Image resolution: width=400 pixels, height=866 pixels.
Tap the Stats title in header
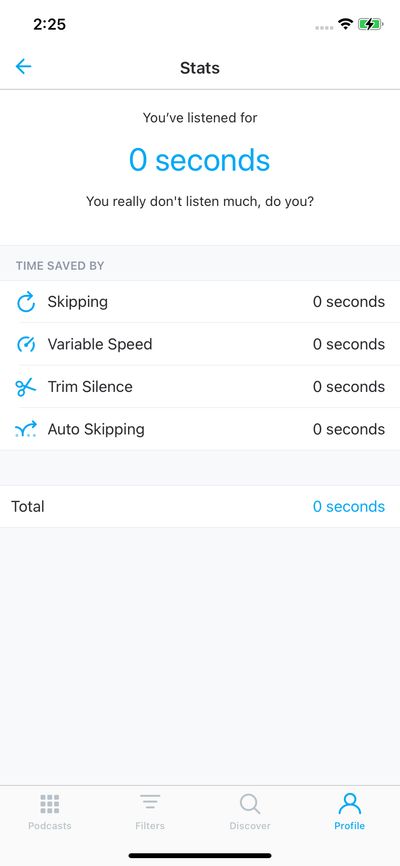coord(200,68)
